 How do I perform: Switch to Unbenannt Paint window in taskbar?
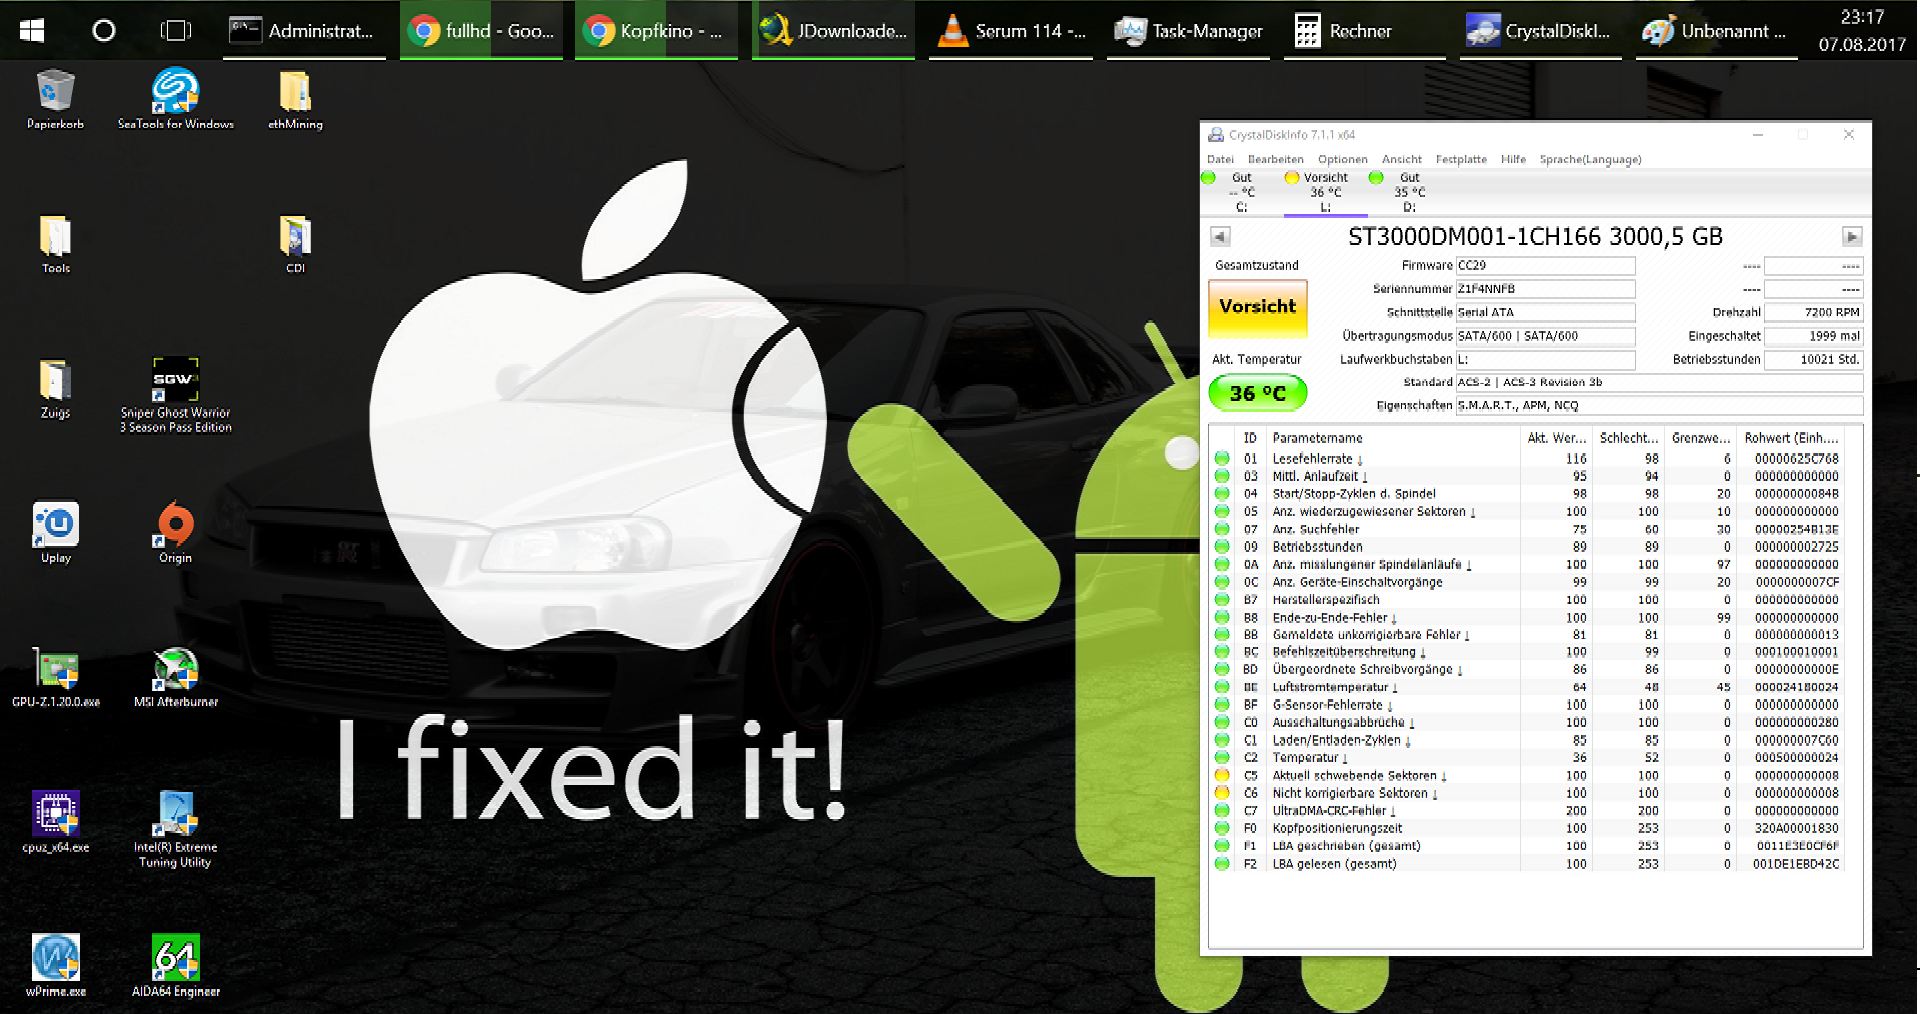pos(1717,31)
